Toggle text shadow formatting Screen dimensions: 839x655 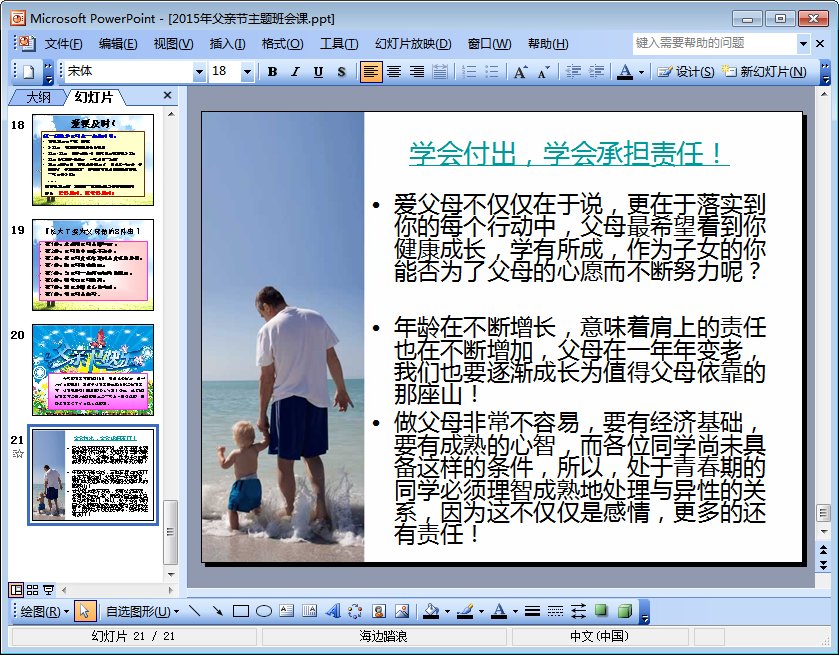341,72
